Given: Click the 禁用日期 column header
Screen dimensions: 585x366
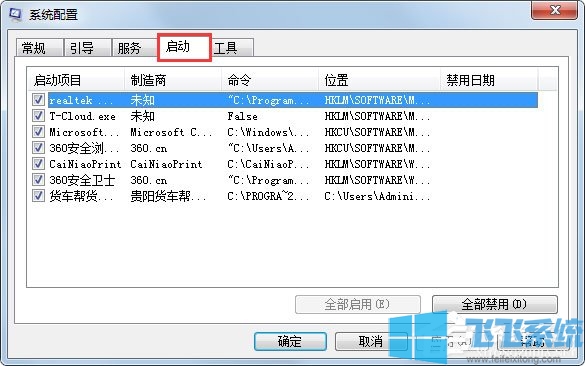Looking at the screenshot, I should pos(489,80).
